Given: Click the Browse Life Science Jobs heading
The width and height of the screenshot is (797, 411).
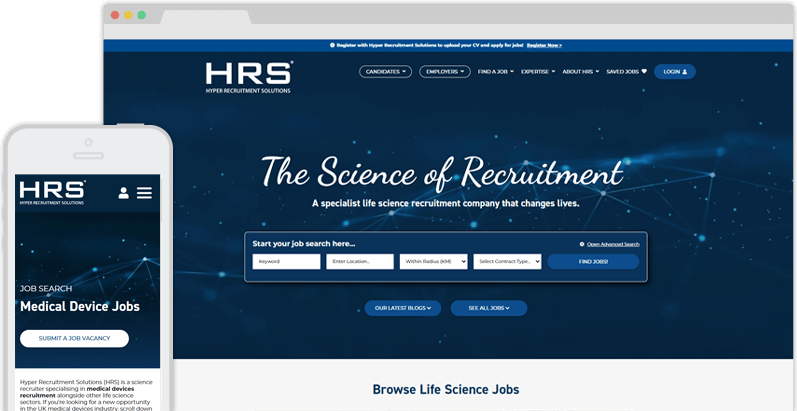Looking at the screenshot, I should coord(446,390).
